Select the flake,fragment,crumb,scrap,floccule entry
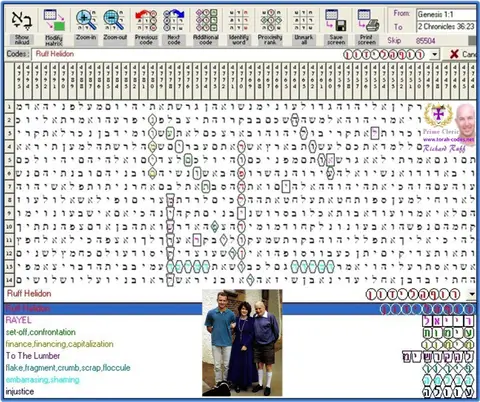This screenshot has height=402, width=480. coord(68,368)
